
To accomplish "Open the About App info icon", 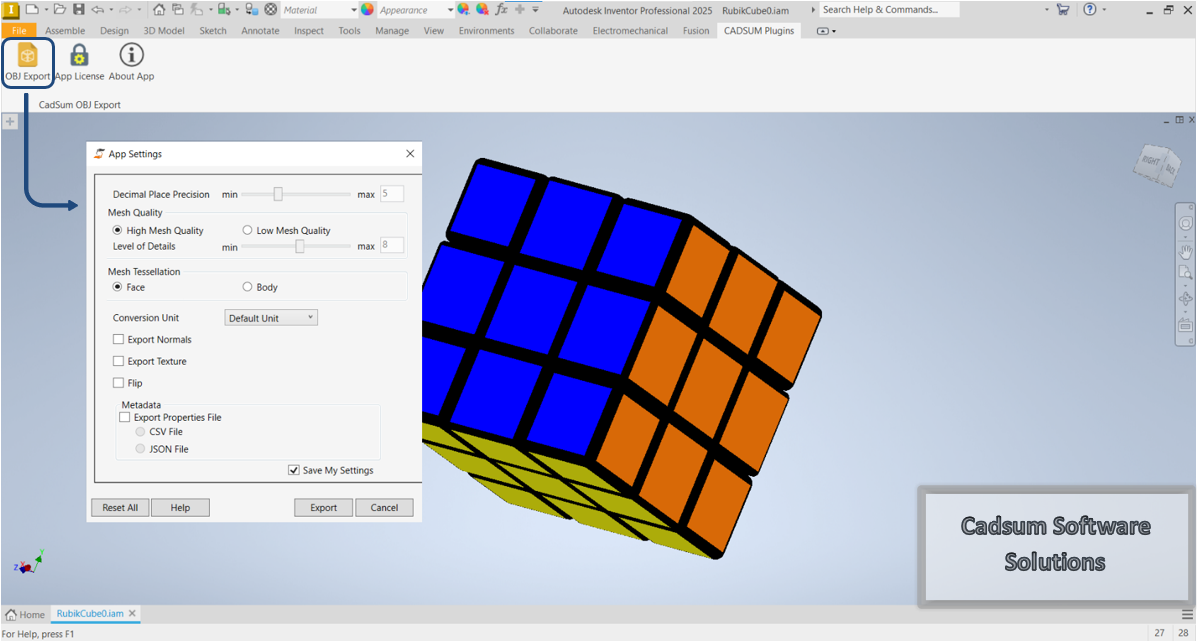I will 131,55.
